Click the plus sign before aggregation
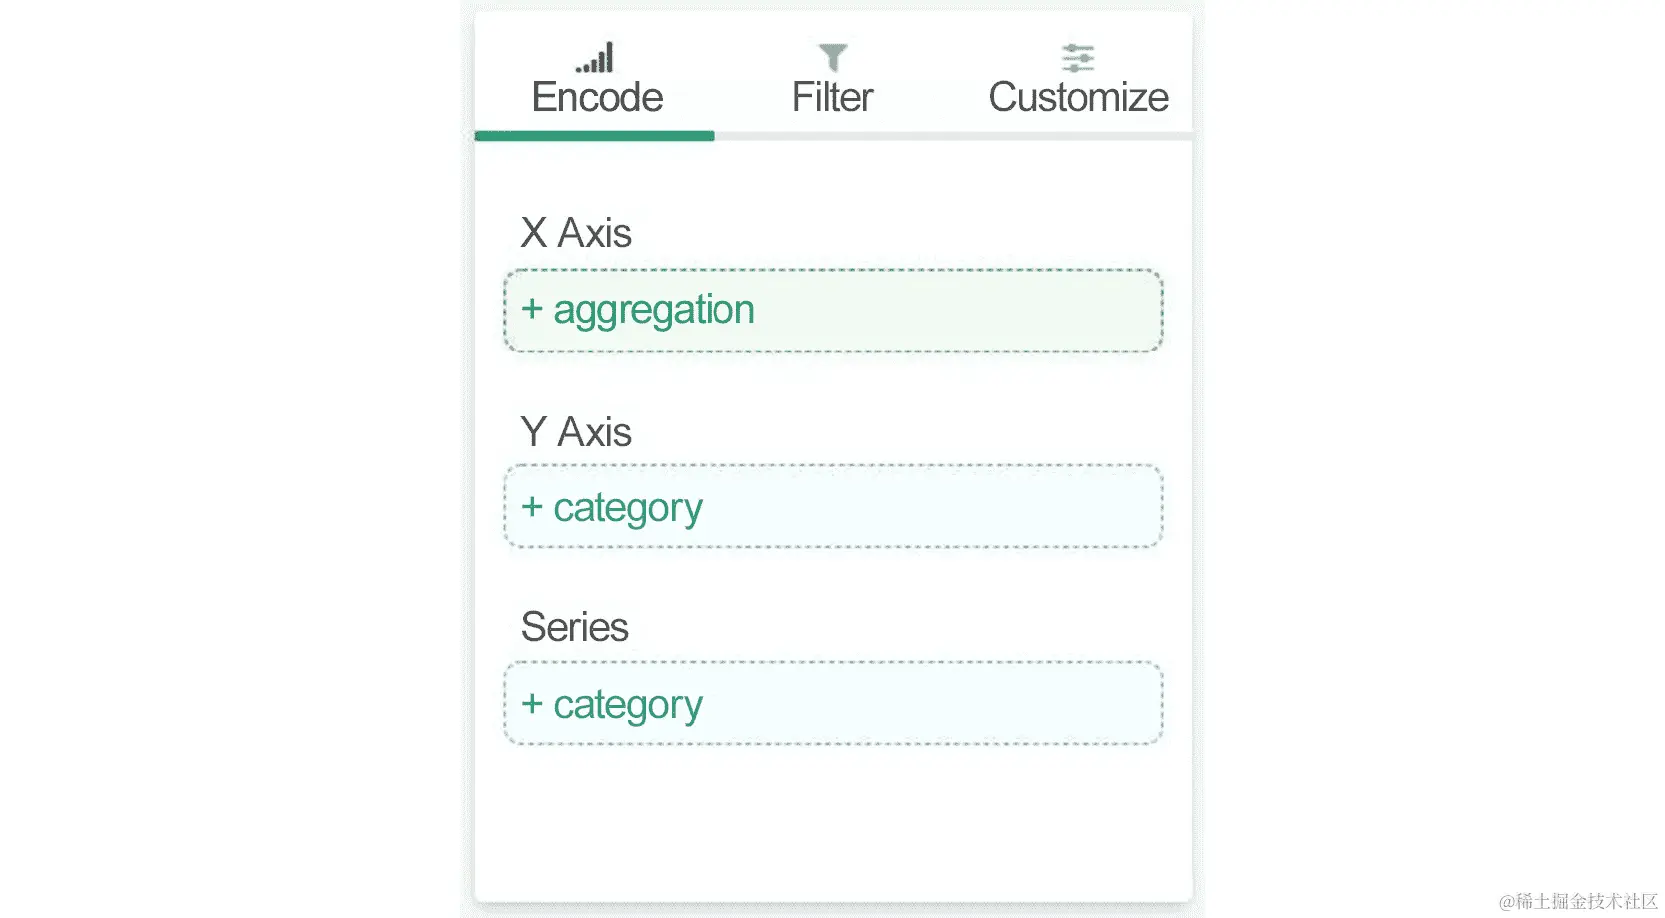Image resolution: width=1665 pixels, height=918 pixels. [532, 310]
